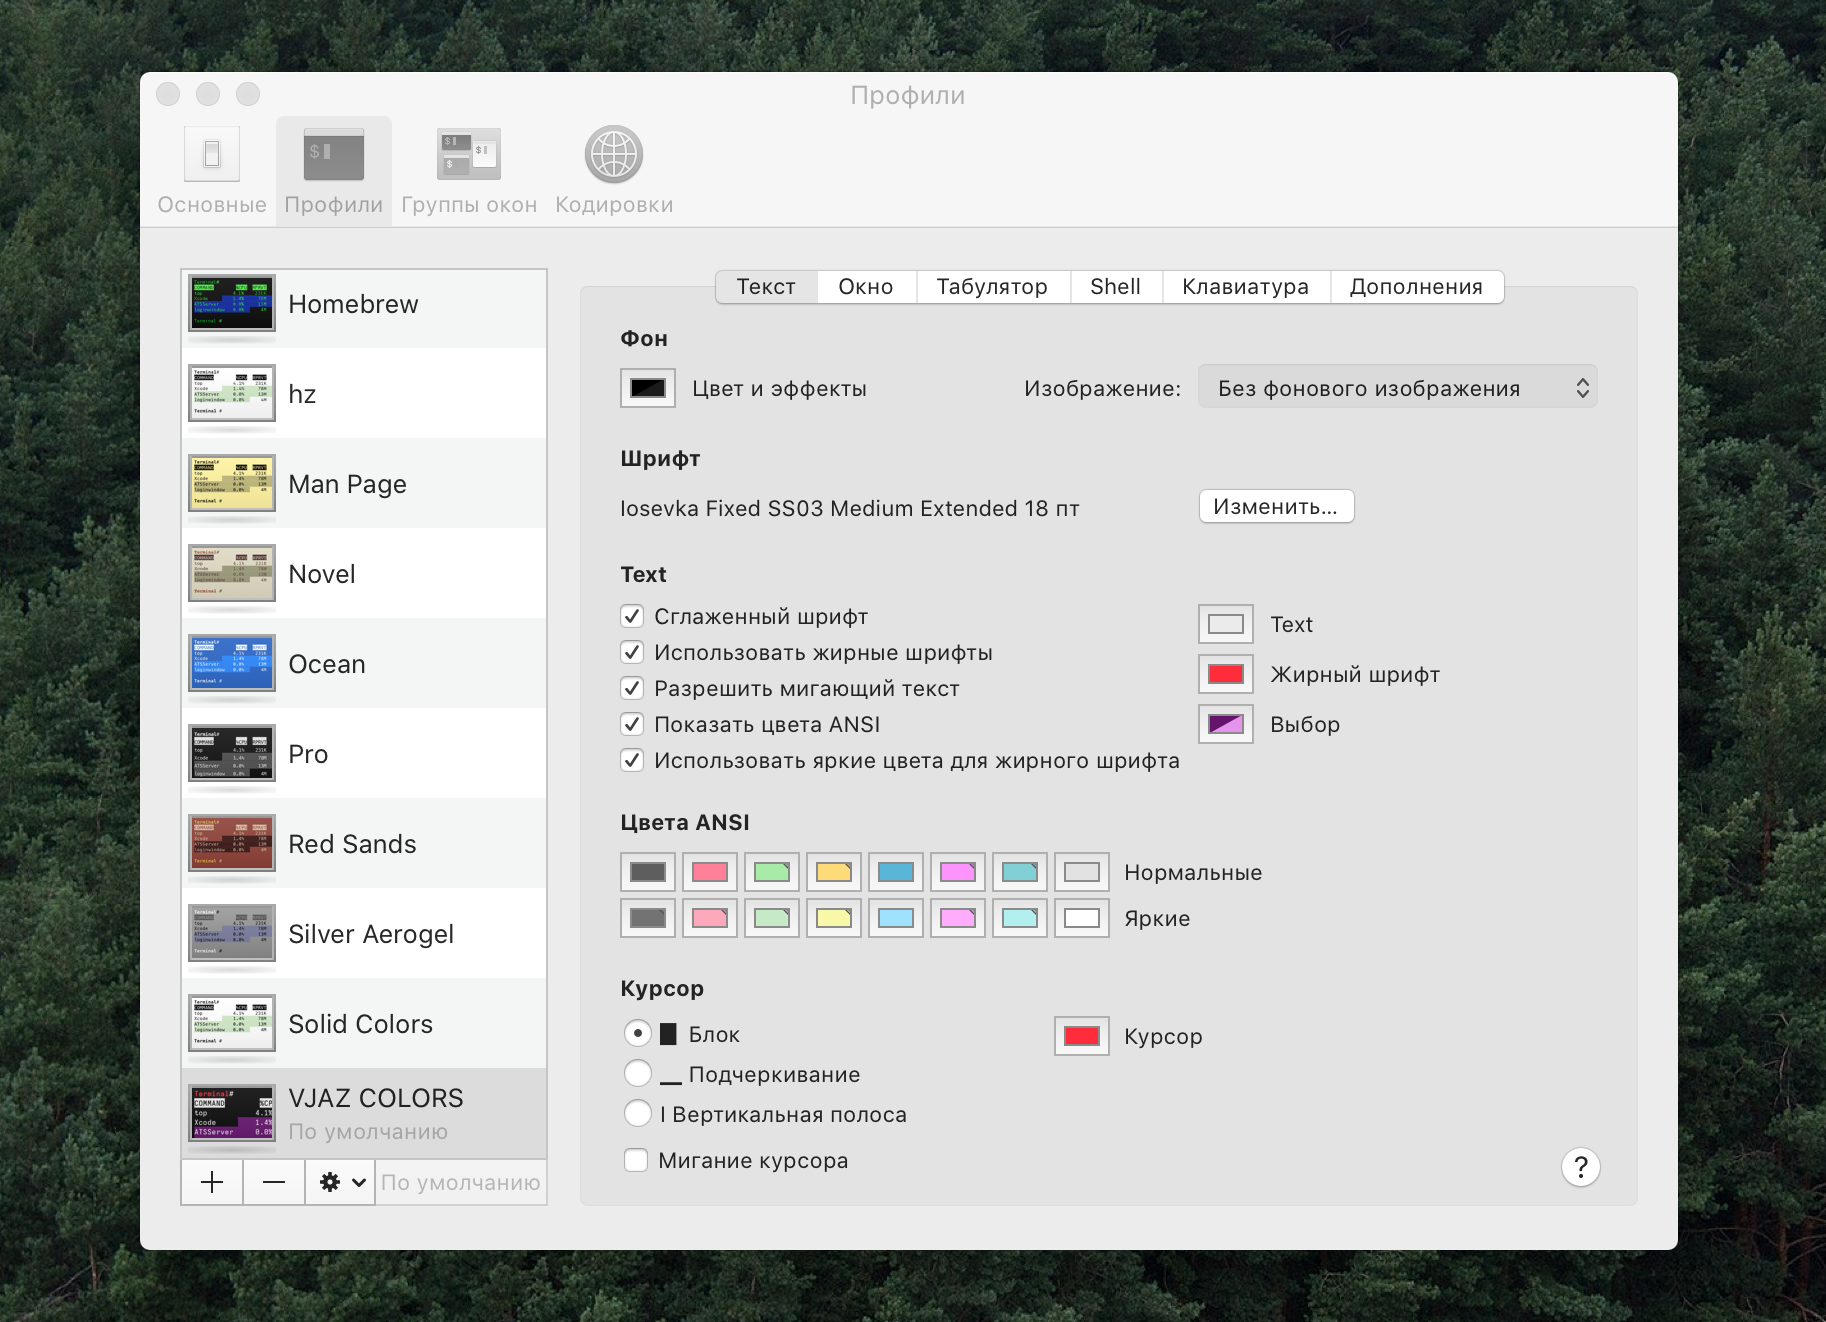Image resolution: width=1826 pixels, height=1322 pixels.
Task: Remove selected profile using minus icon
Action: pos(274,1182)
